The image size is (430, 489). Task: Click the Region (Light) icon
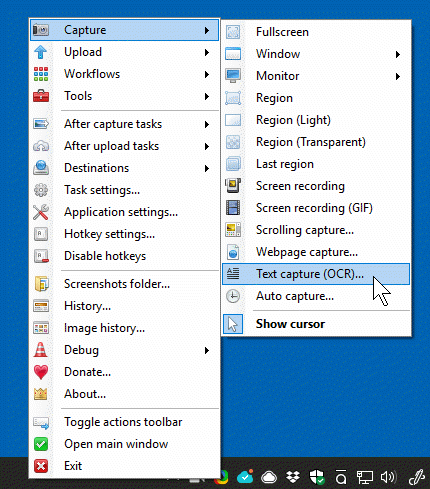pos(233,120)
